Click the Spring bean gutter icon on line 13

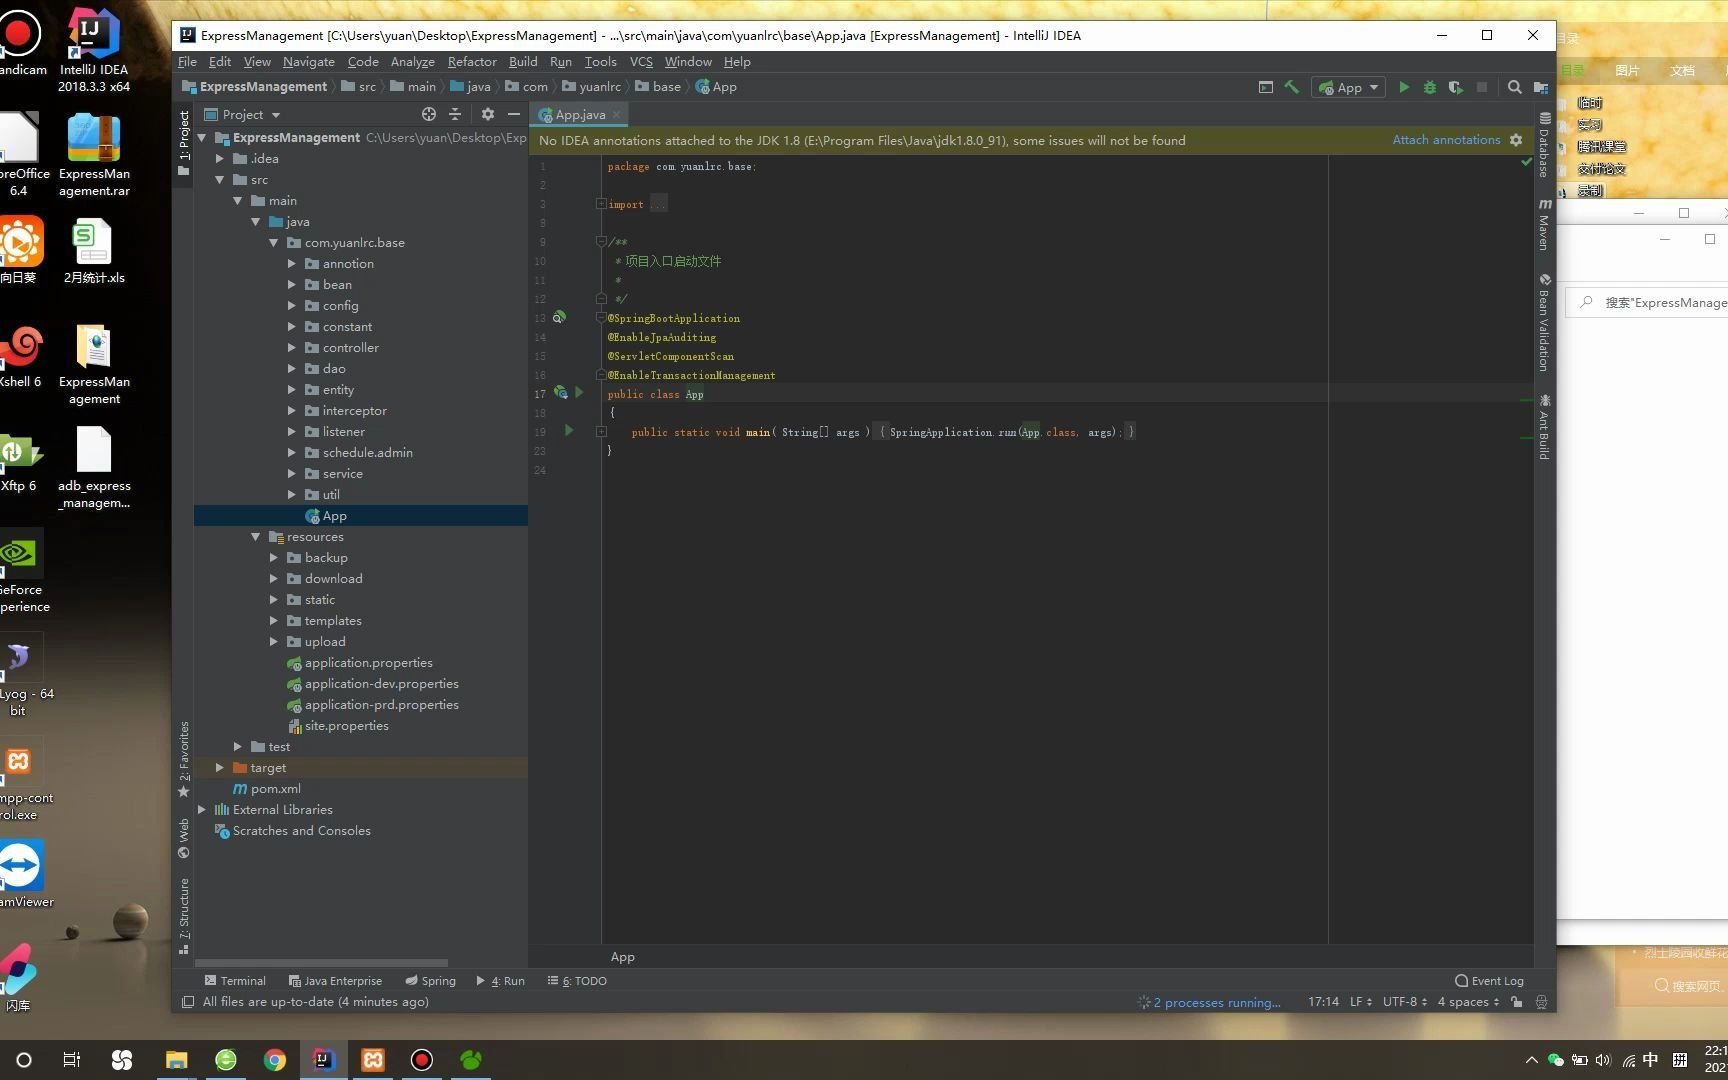click(x=560, y=317)
